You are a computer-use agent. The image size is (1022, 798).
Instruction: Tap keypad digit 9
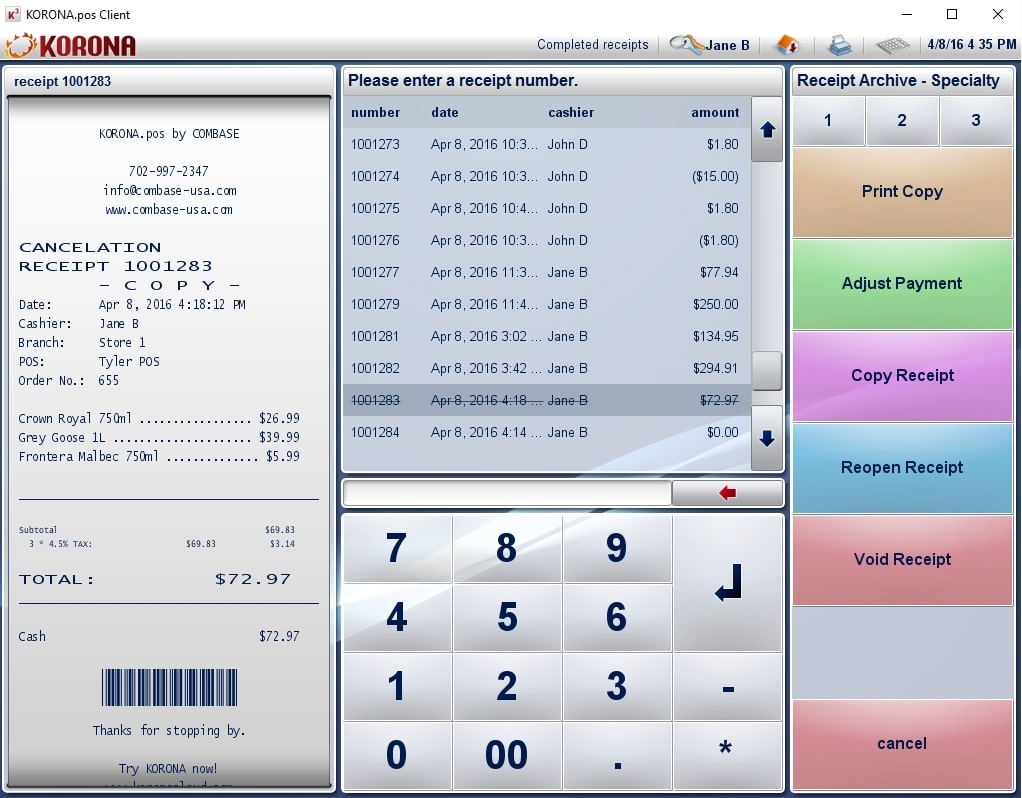pyautogui.click(x=617, y=548)
